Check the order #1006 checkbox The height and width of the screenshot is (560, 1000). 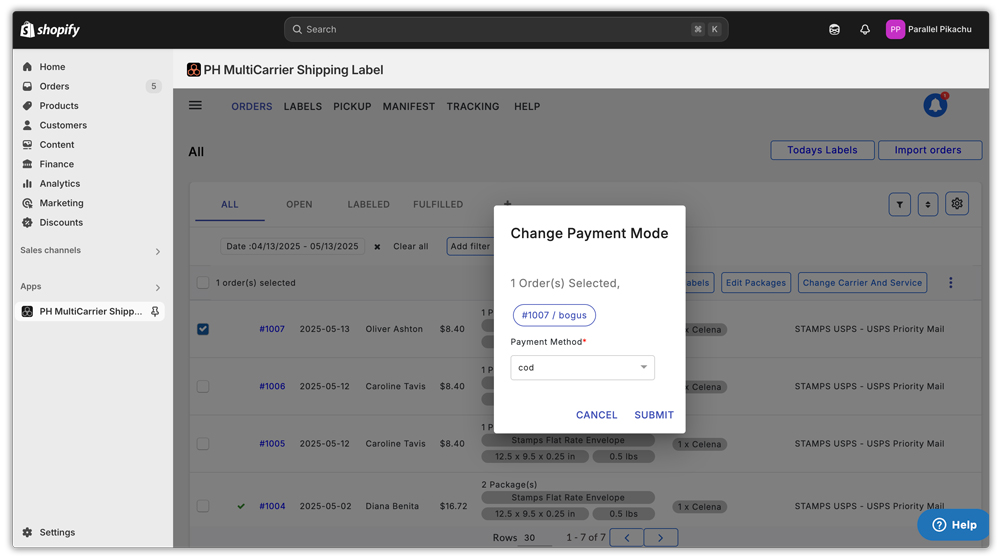coord(203,387)
